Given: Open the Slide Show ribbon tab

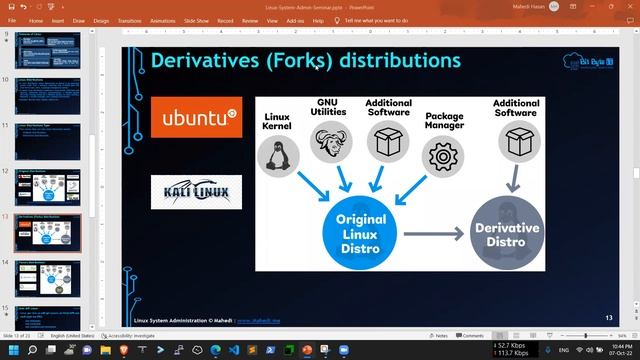Looking at the screenshot, I should 196,20.
